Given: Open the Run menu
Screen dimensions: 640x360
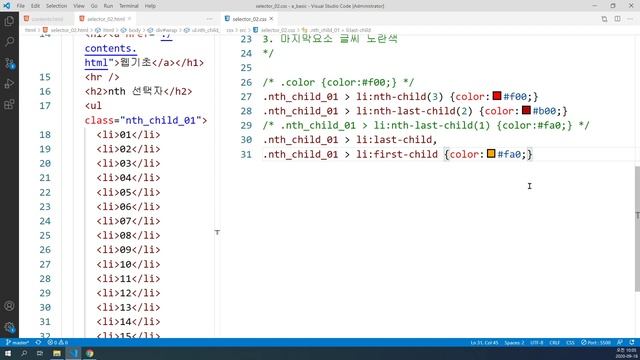Looking at the screenshot, I should coord(108,6).
